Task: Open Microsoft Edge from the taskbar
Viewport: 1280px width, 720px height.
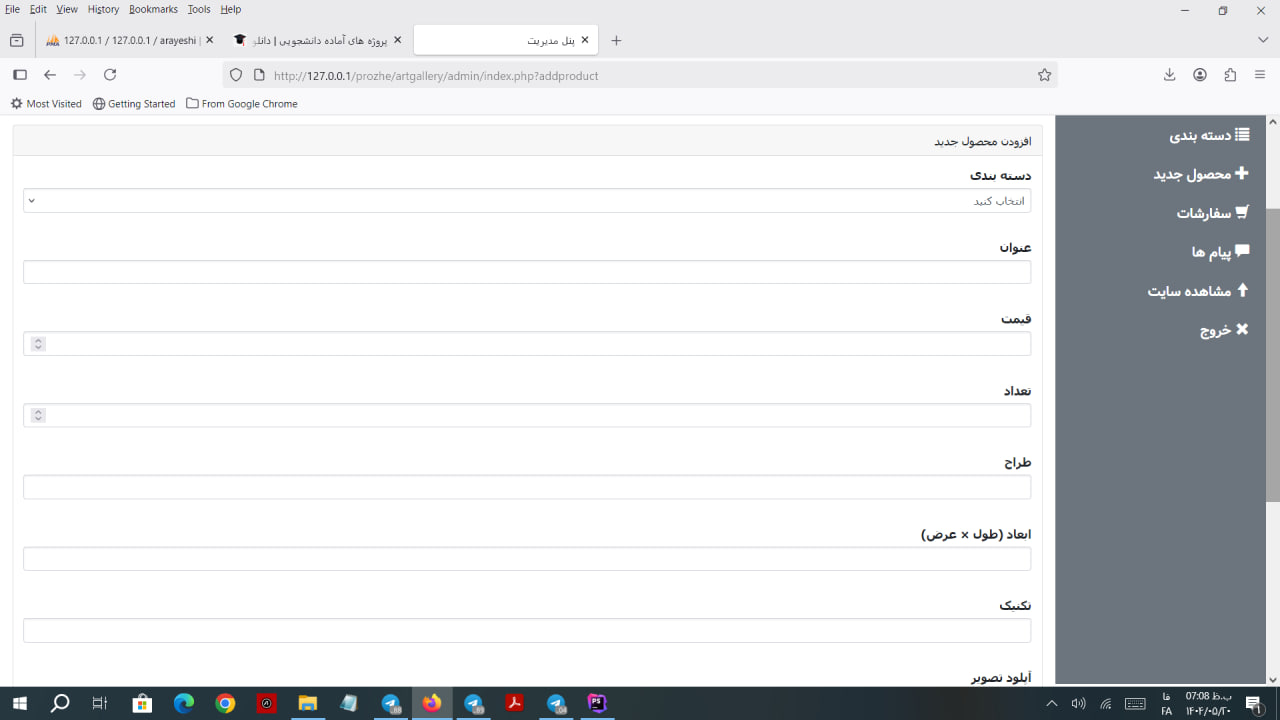Action: point(184,703)
